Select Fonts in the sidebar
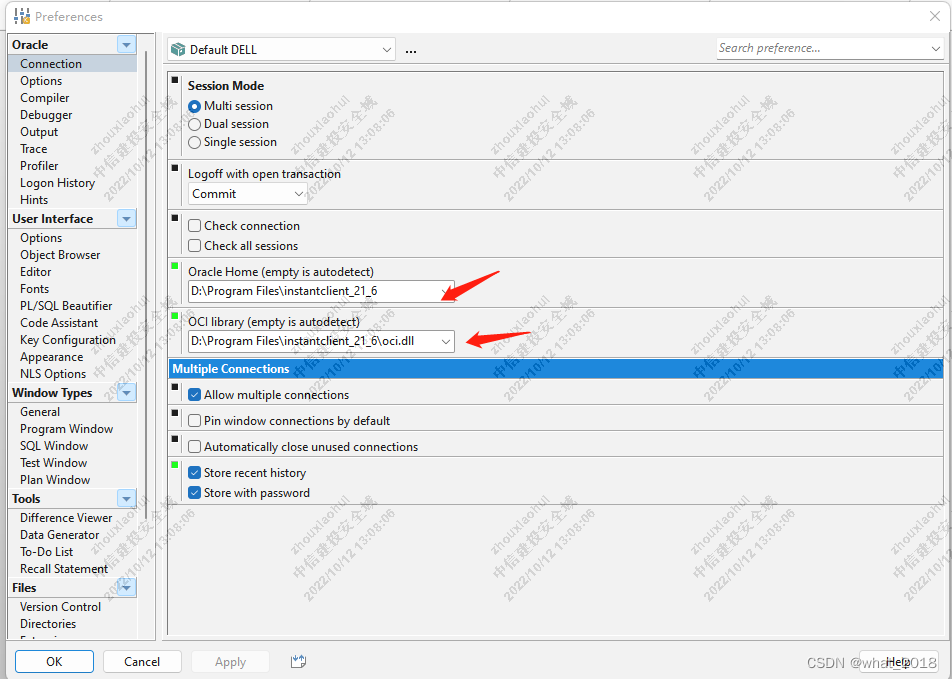 (34, 288)
